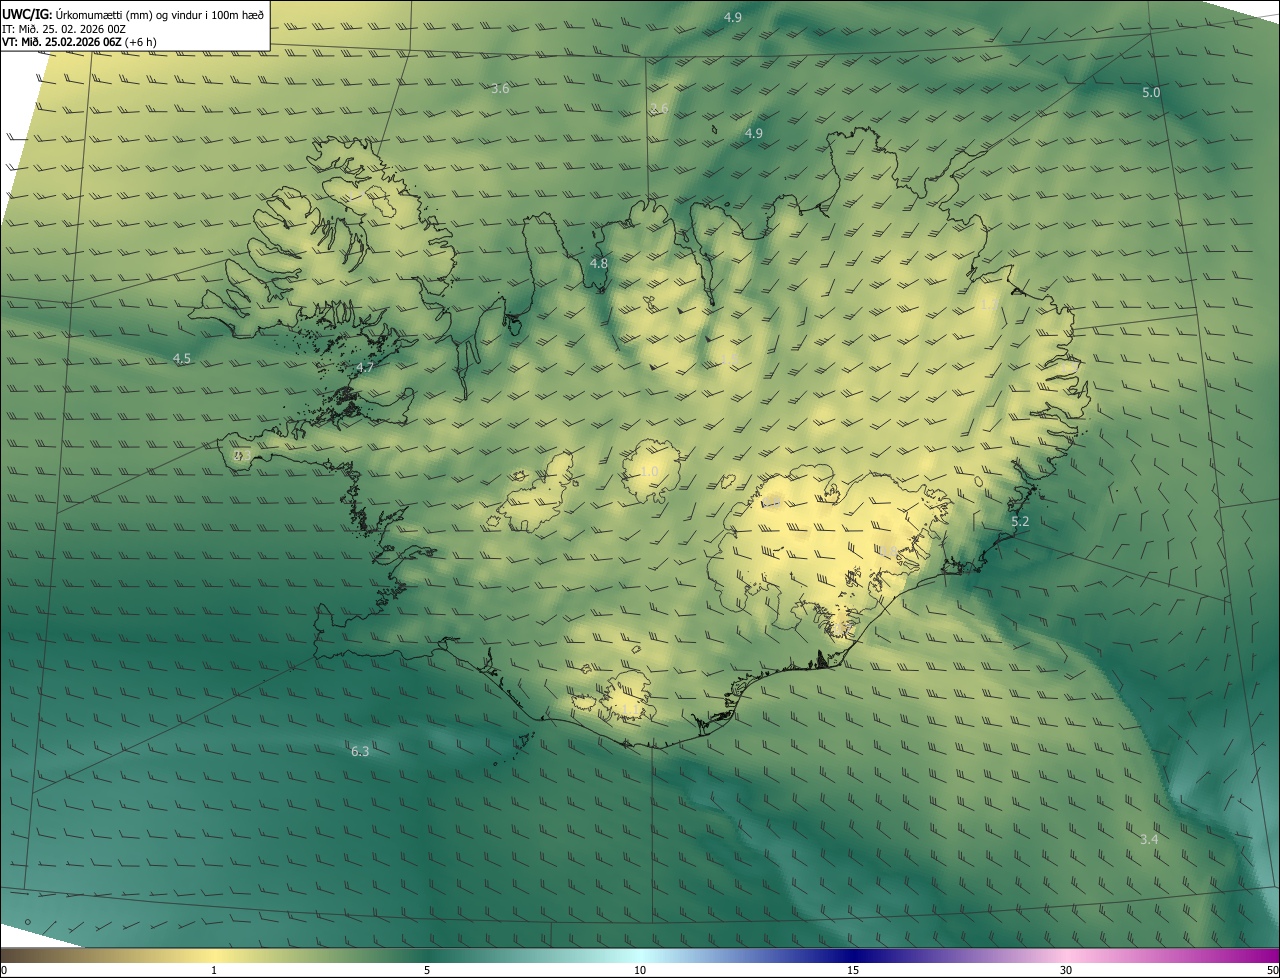Click the '0' tick on the color scale
This screenshot has height=978, width=1280.
tap(4, 970)
